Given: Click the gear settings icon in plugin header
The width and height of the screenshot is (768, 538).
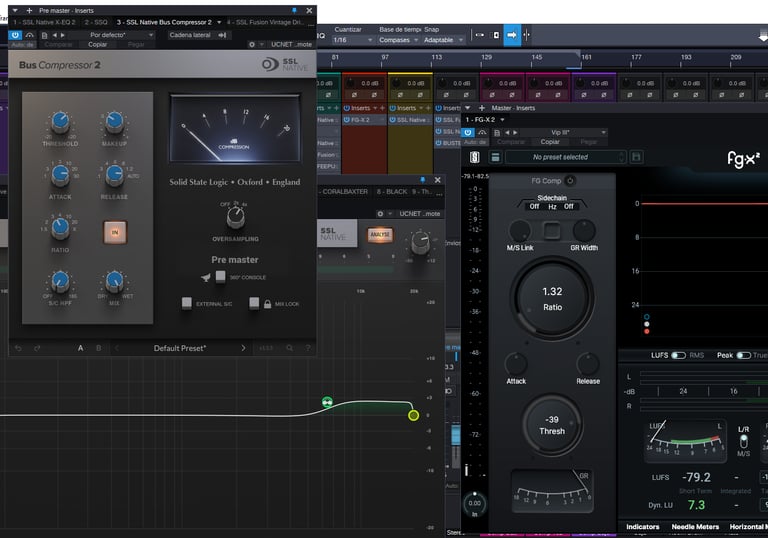Looking at the screenshot, I should click(251, 45).
